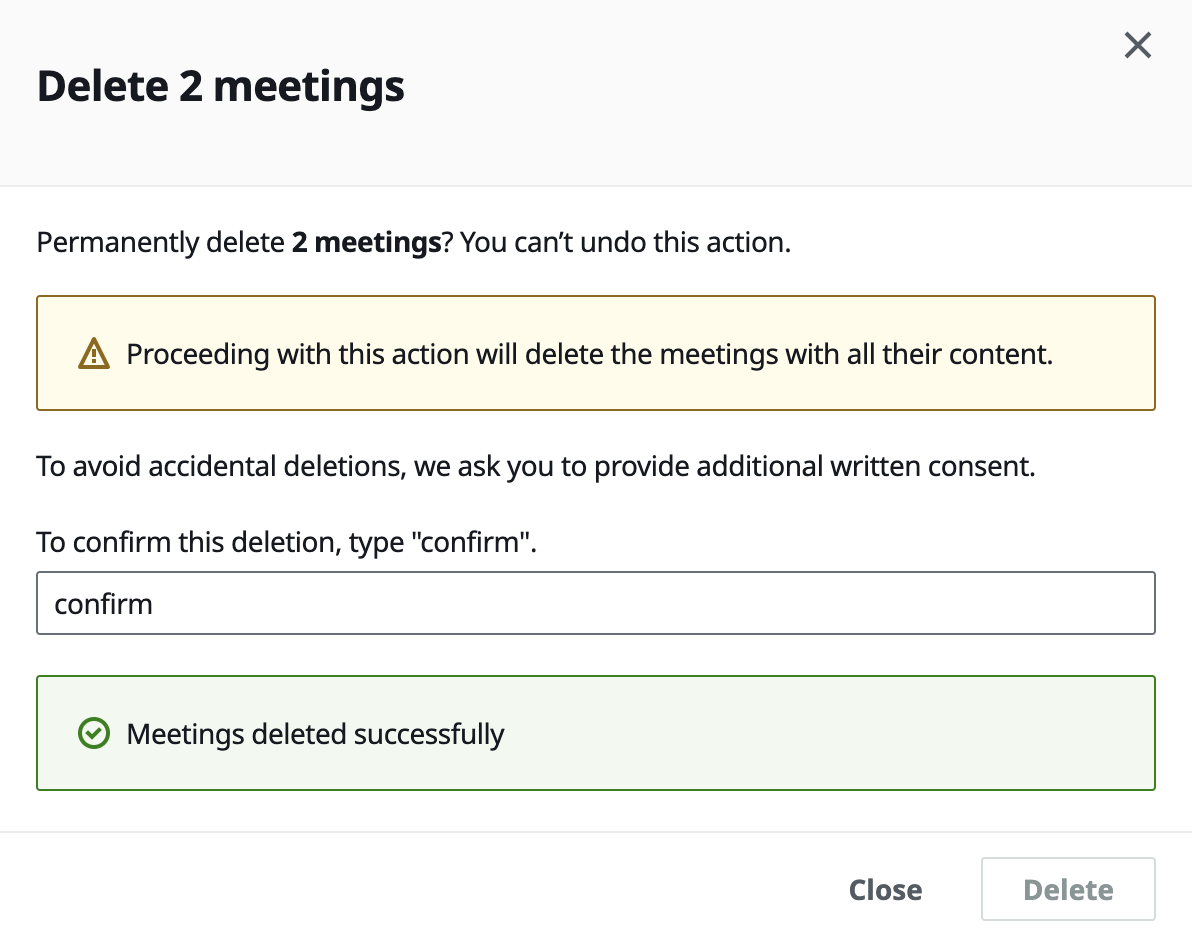
Task: Click the typed word "confirm" in the field
Action: (x=104, y=604)
